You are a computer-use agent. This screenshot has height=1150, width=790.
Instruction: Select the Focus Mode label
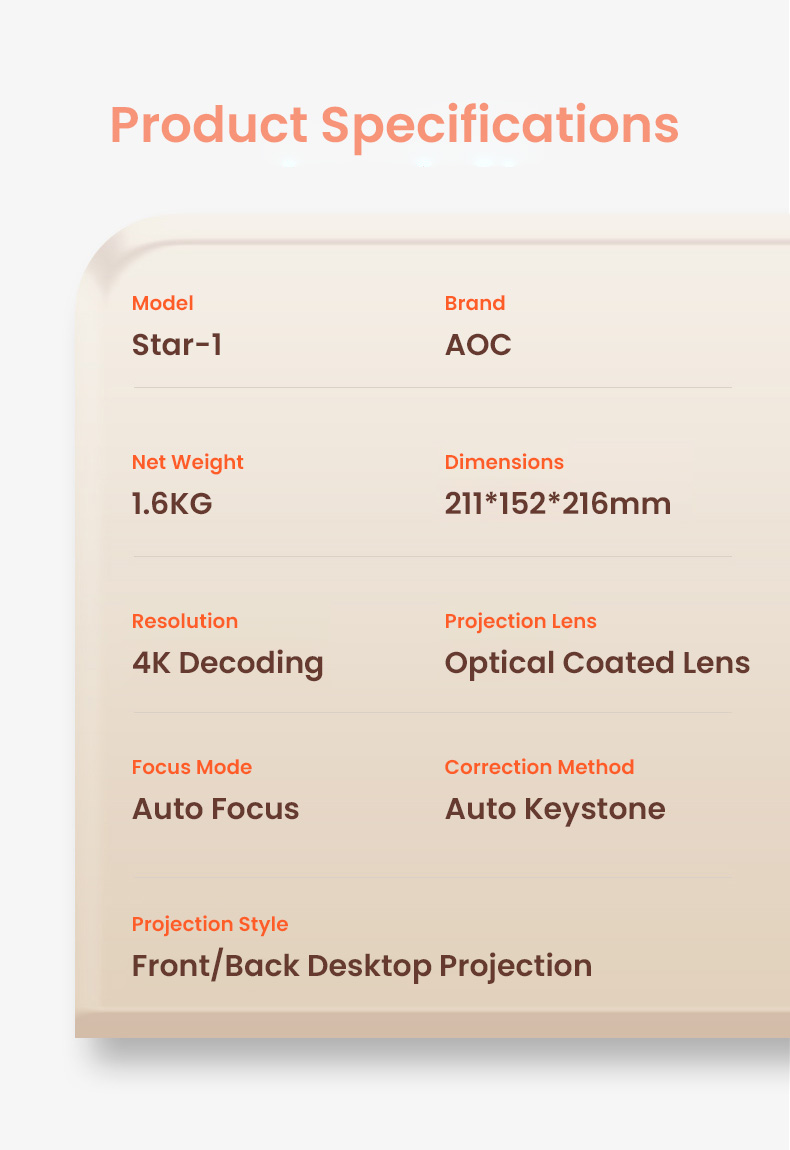pos(192,767)
